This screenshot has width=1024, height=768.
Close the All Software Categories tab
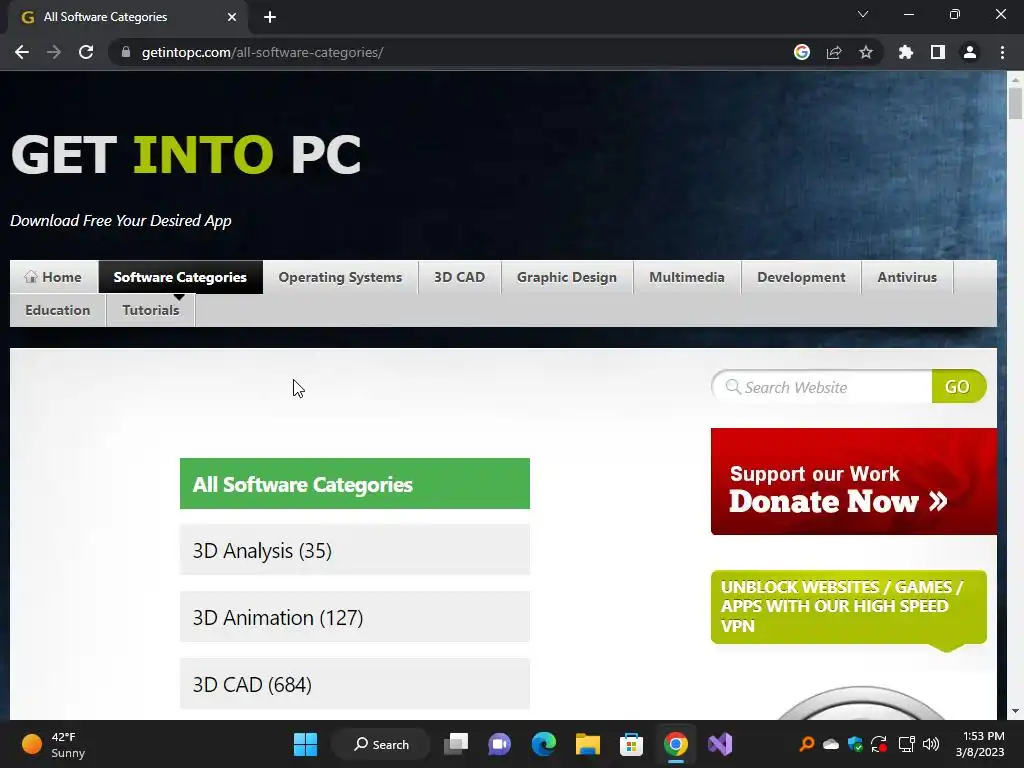(x=232, y=17)
